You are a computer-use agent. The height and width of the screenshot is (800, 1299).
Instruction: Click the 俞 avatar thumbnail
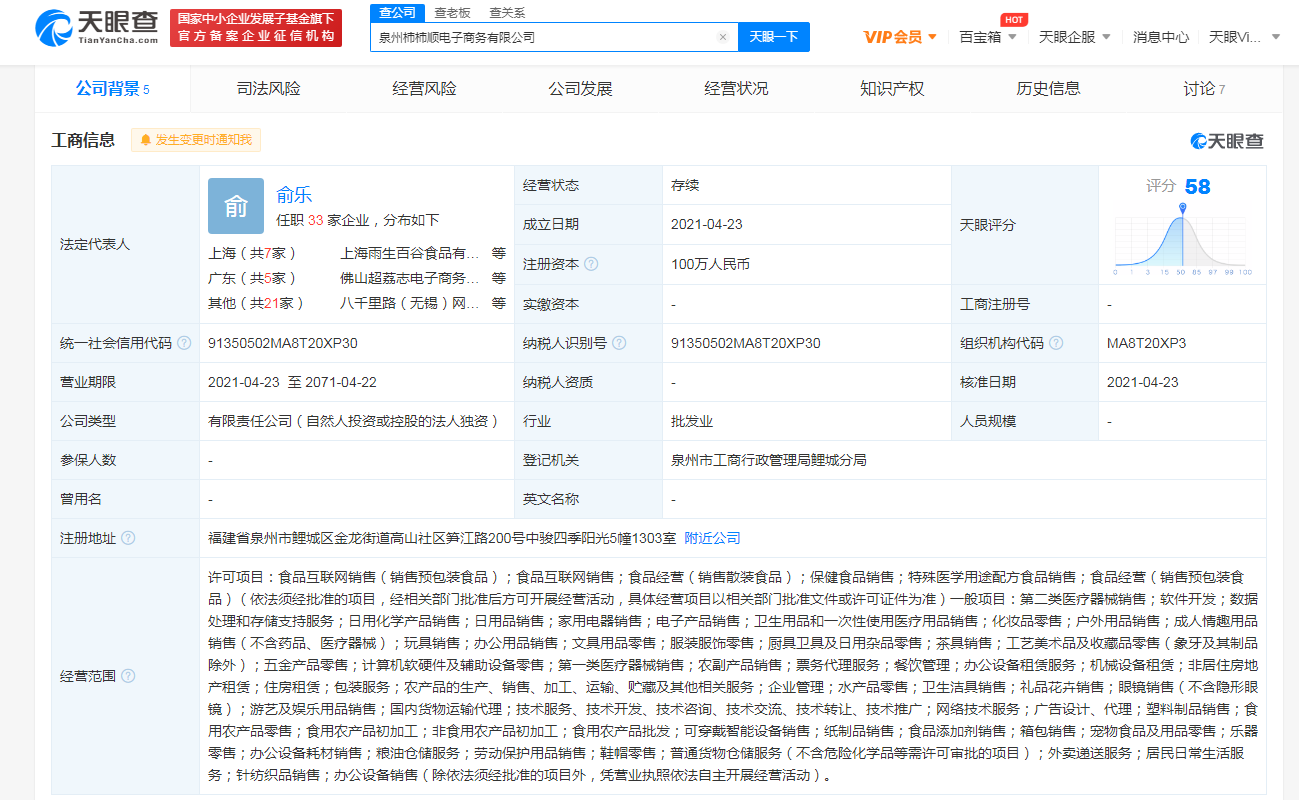coord(236,206)
